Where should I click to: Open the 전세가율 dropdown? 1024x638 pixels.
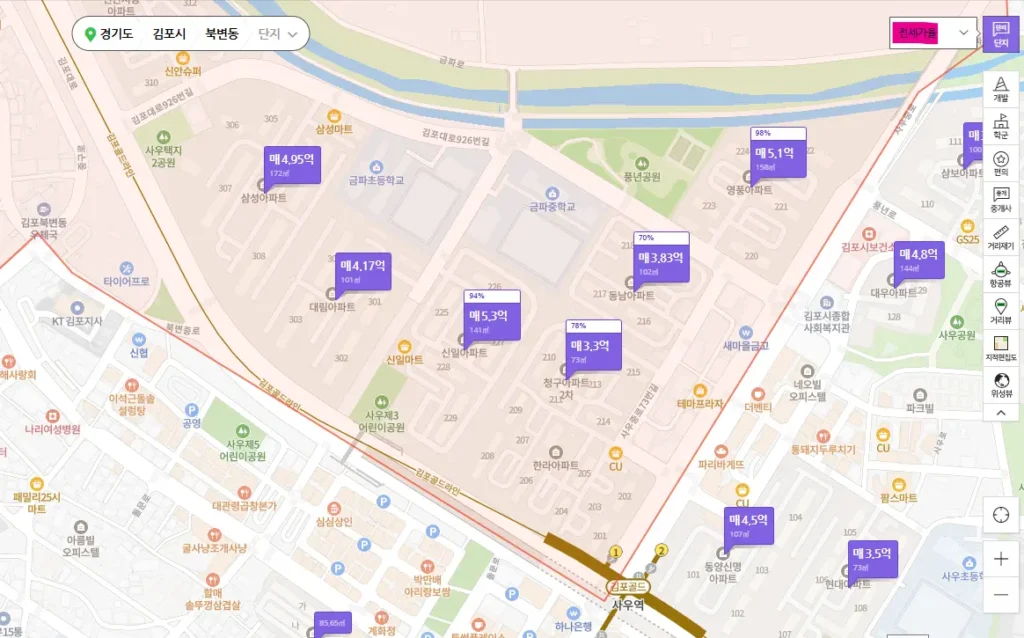(932, 33)
